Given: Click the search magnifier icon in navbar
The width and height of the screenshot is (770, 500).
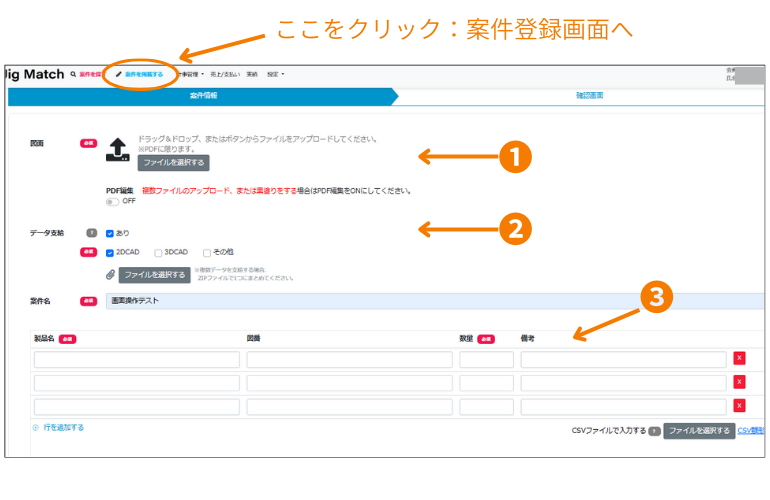Looking at the screenshot, I should [73, 75].
